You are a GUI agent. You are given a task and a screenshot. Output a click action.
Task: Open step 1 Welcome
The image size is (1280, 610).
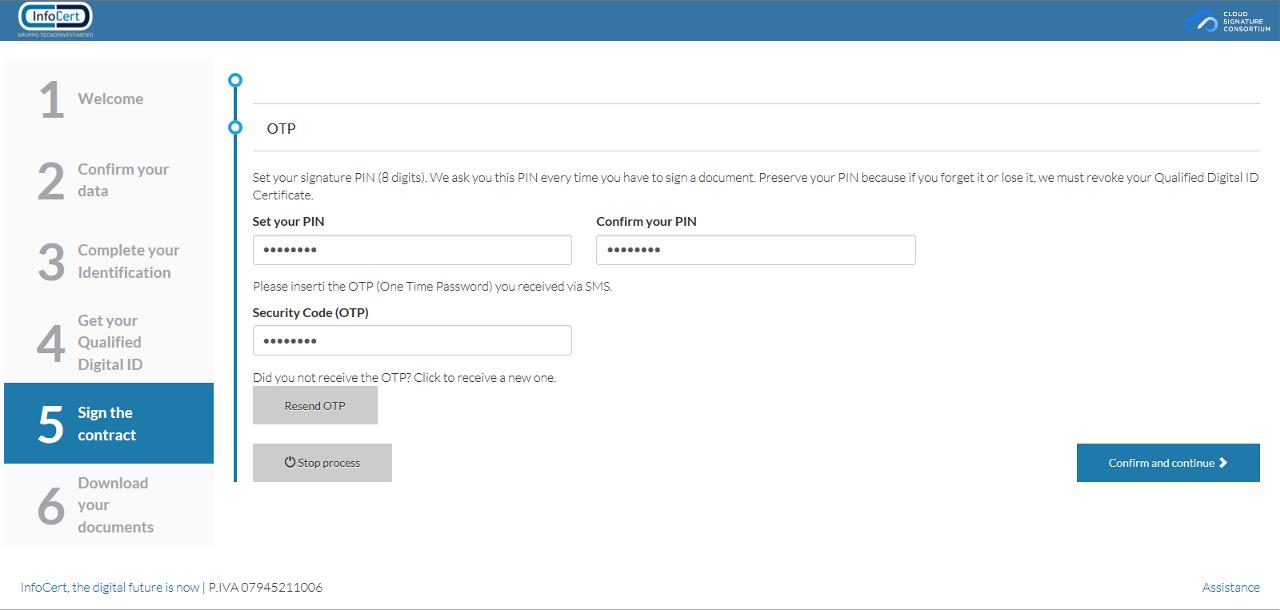[109, 99]
